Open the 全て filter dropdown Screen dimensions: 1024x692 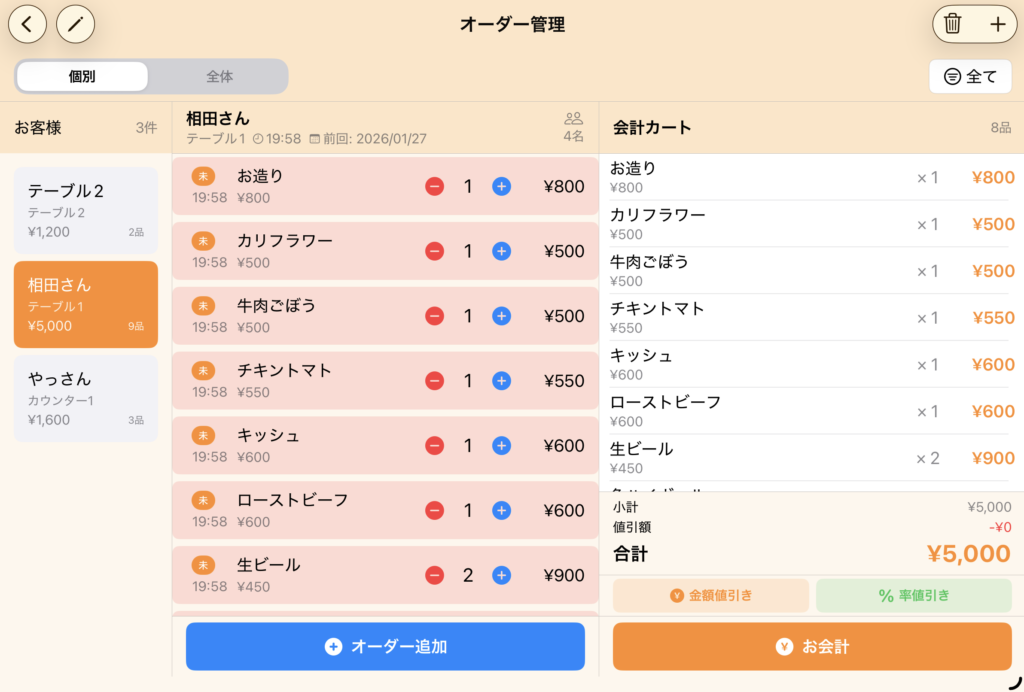coord(970,76)
